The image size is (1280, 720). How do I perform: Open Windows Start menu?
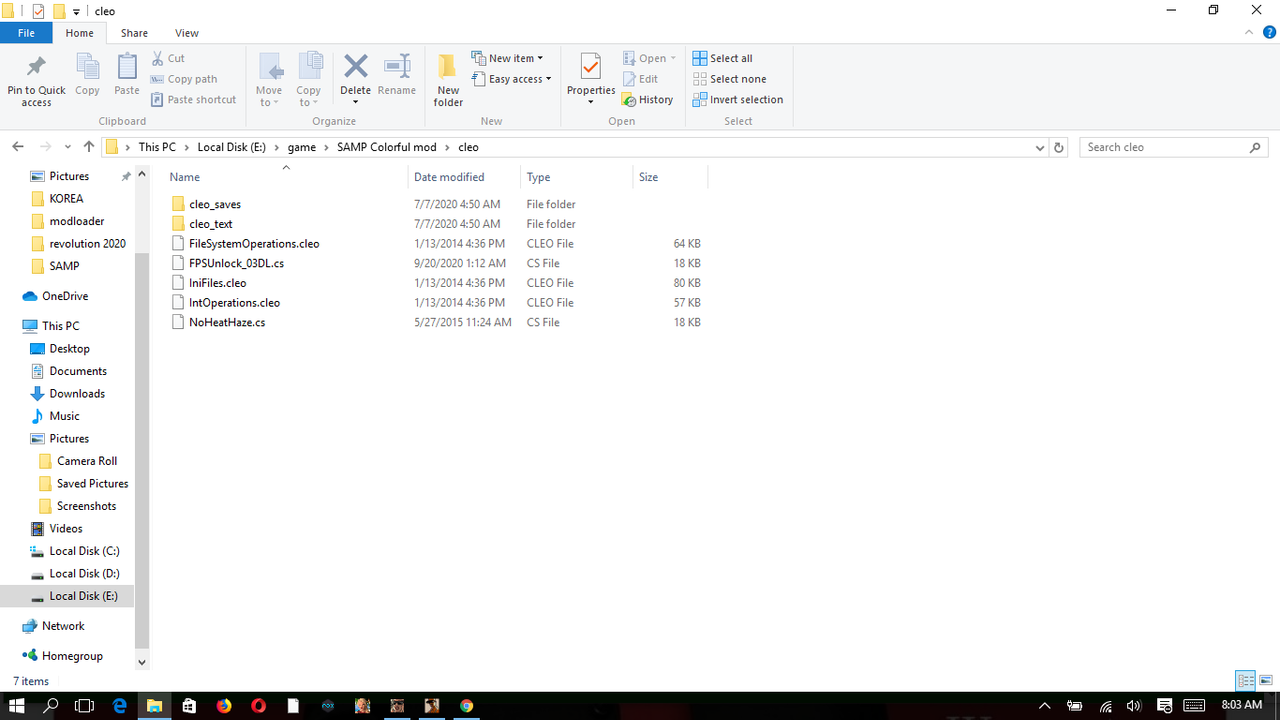16,706
